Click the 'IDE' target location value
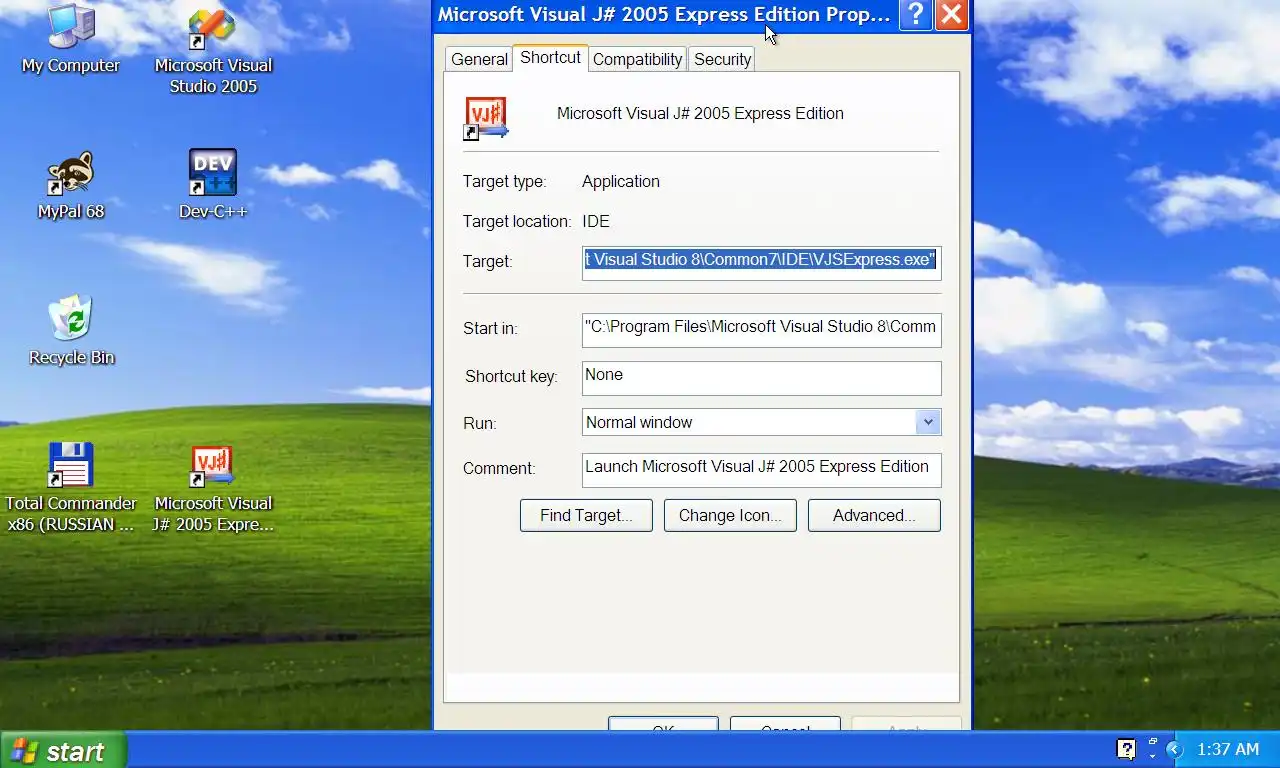This screenshot has height=768, width=1280. pos(596,221)
